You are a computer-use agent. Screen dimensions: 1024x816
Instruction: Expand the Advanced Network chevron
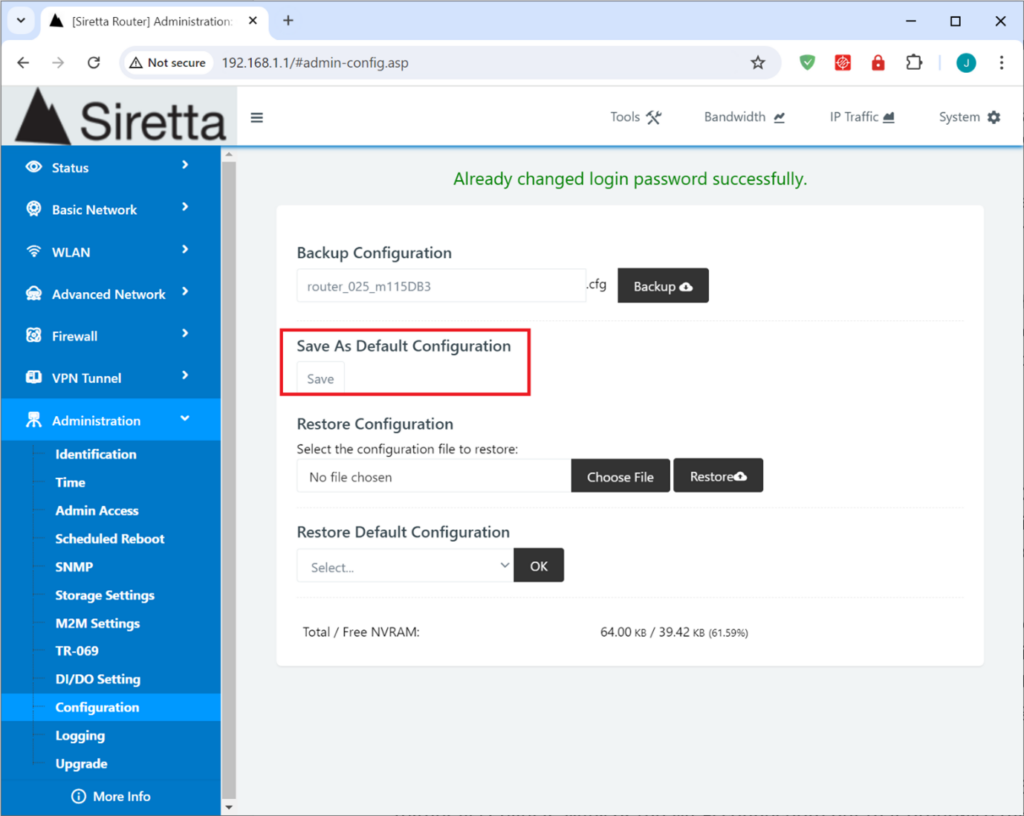click(x=185, y=291)
